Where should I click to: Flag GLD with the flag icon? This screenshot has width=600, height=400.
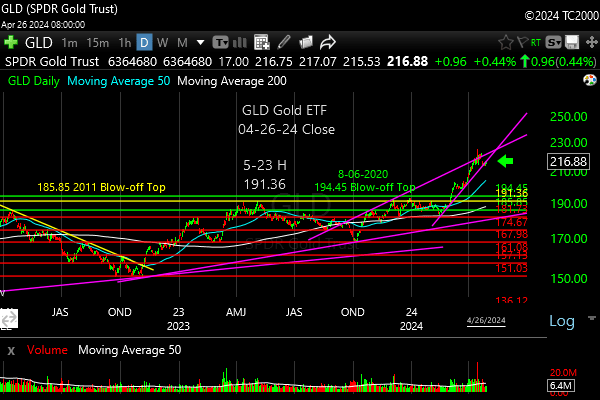522,42
